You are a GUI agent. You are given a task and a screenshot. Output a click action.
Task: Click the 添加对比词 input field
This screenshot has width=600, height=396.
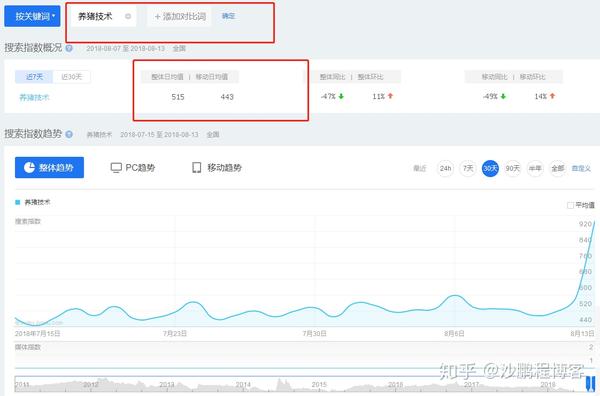179,16
